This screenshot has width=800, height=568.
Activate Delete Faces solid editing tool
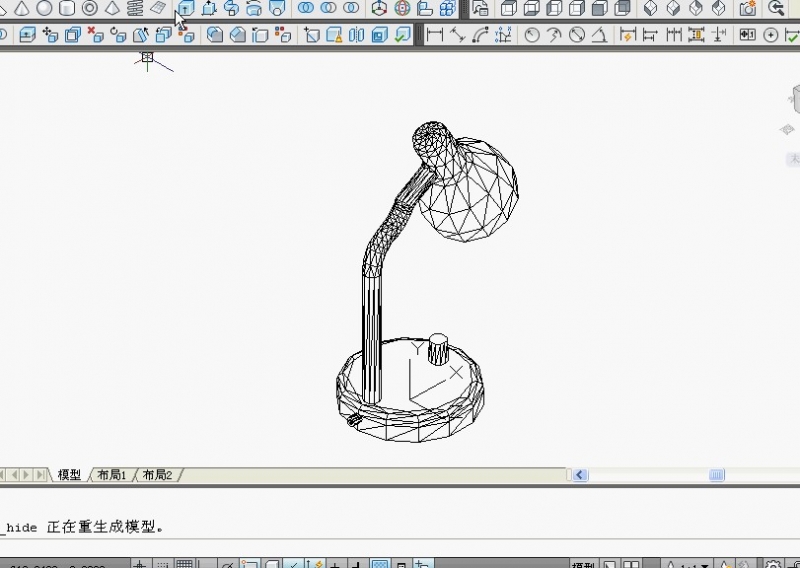(95, 35)
